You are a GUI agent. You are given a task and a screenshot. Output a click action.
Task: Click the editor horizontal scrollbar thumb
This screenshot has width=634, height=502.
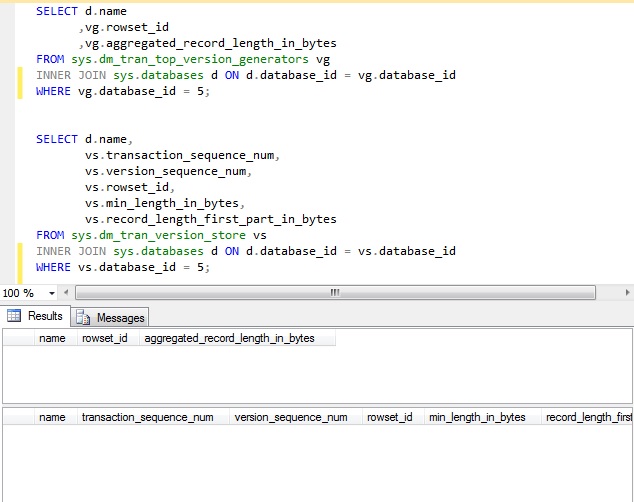[334, 293]
